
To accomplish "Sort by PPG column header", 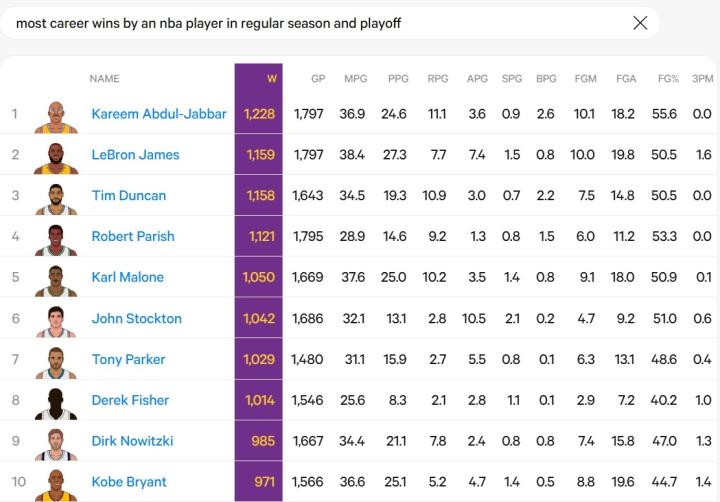I will click(x=397, y=78).
